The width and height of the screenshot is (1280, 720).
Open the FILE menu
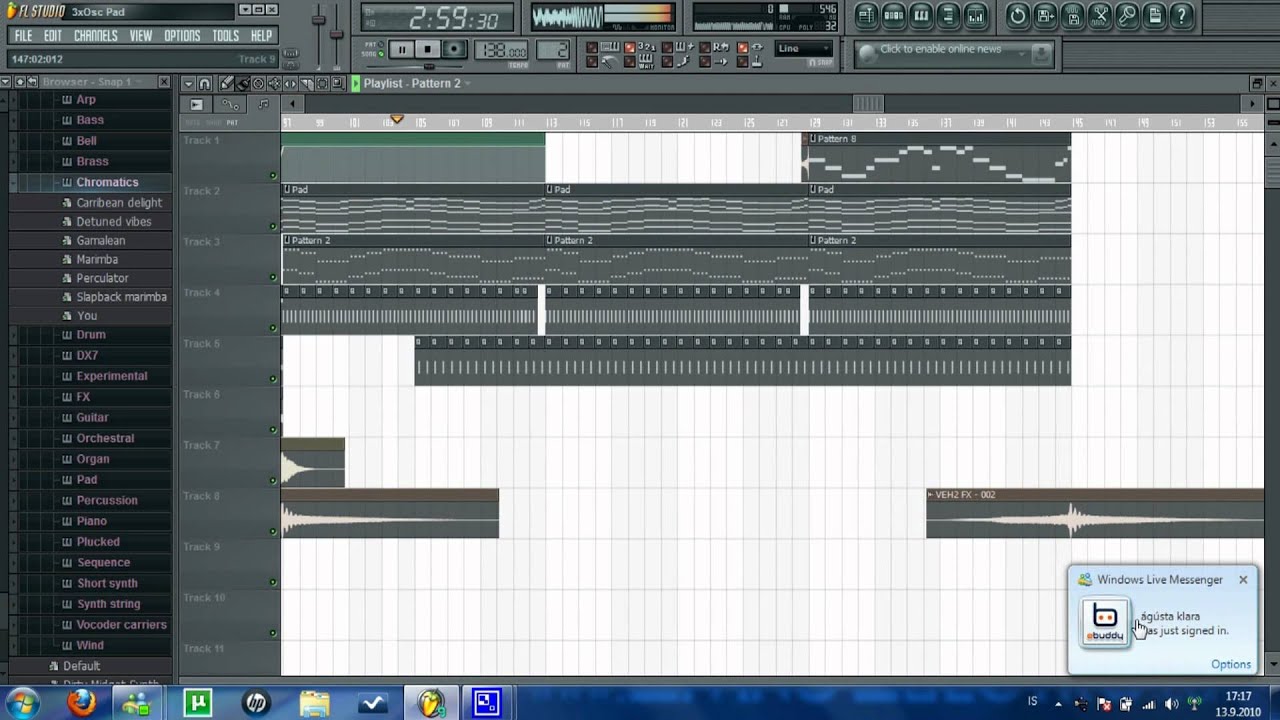(x=23, y=36)
